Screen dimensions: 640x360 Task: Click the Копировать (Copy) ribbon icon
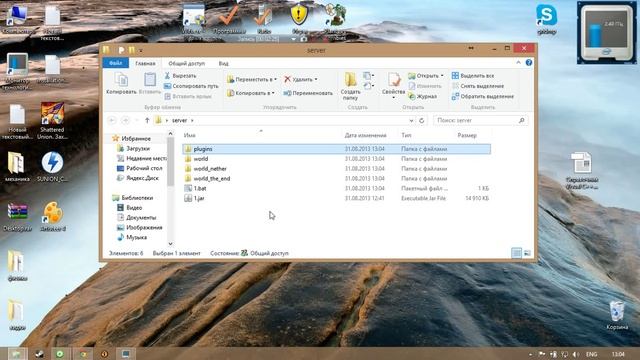pyautogui.click(x=121, y=83)
